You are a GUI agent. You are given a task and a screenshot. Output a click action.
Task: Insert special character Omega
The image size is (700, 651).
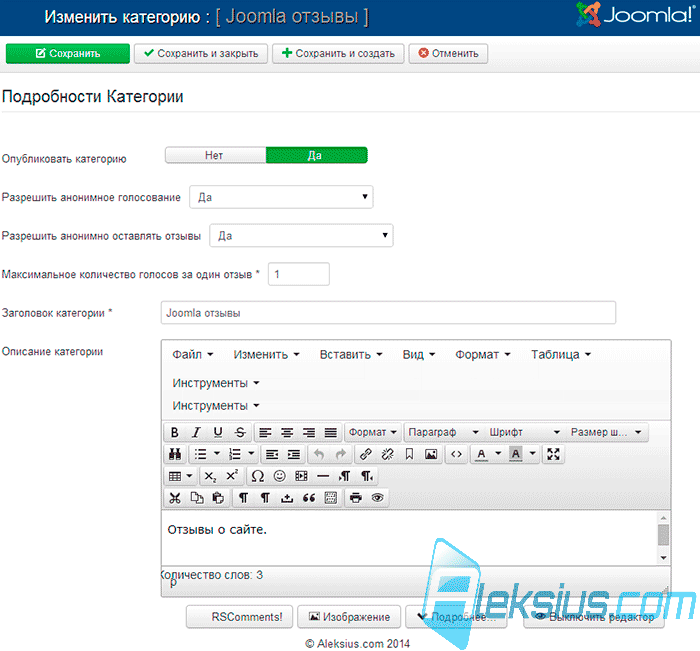pos(258,476)
